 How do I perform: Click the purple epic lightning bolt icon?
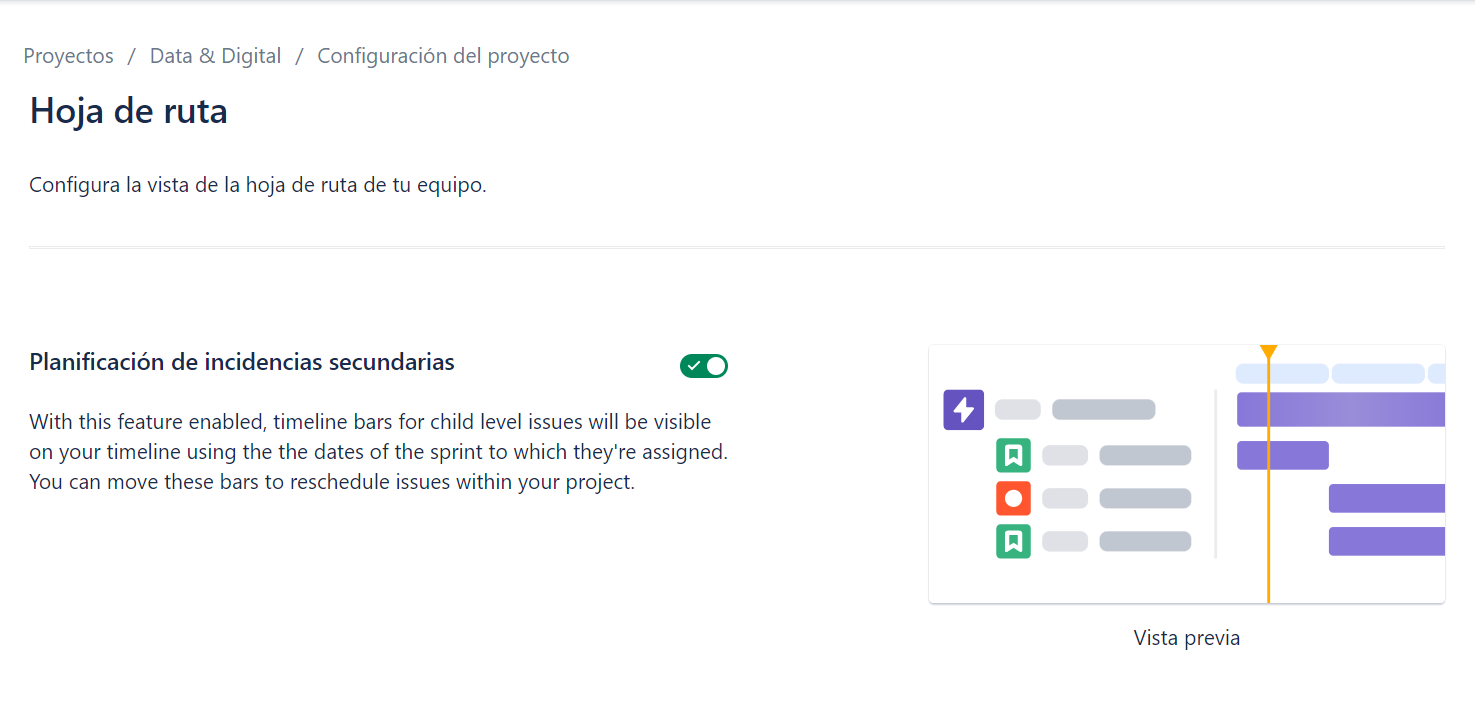964,410
